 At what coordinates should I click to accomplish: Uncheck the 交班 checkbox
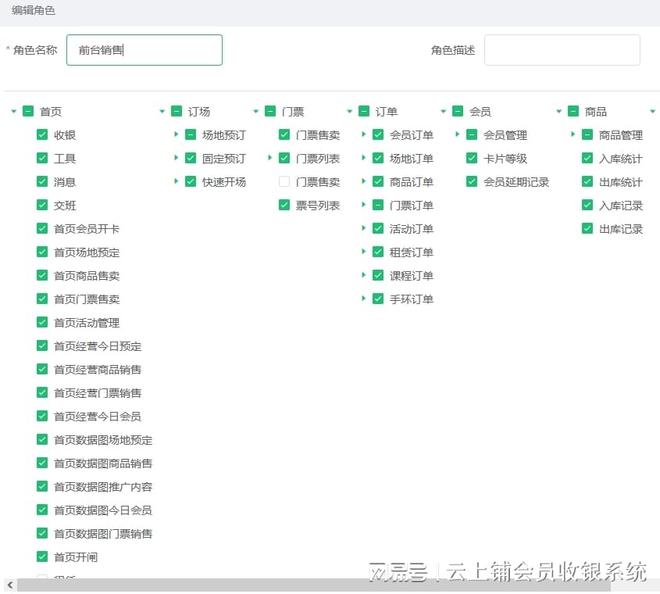42,205
